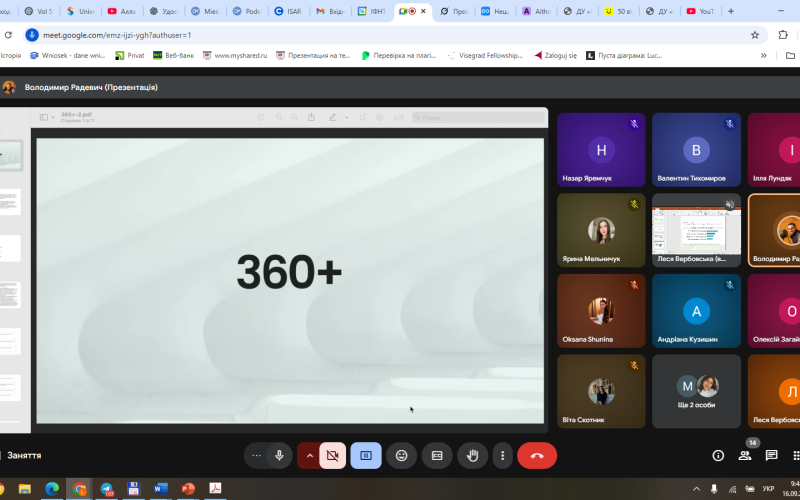Viewport: 800px width, 500px height.
Task: Open the chat panel icon
Action: tap(772, 456)
